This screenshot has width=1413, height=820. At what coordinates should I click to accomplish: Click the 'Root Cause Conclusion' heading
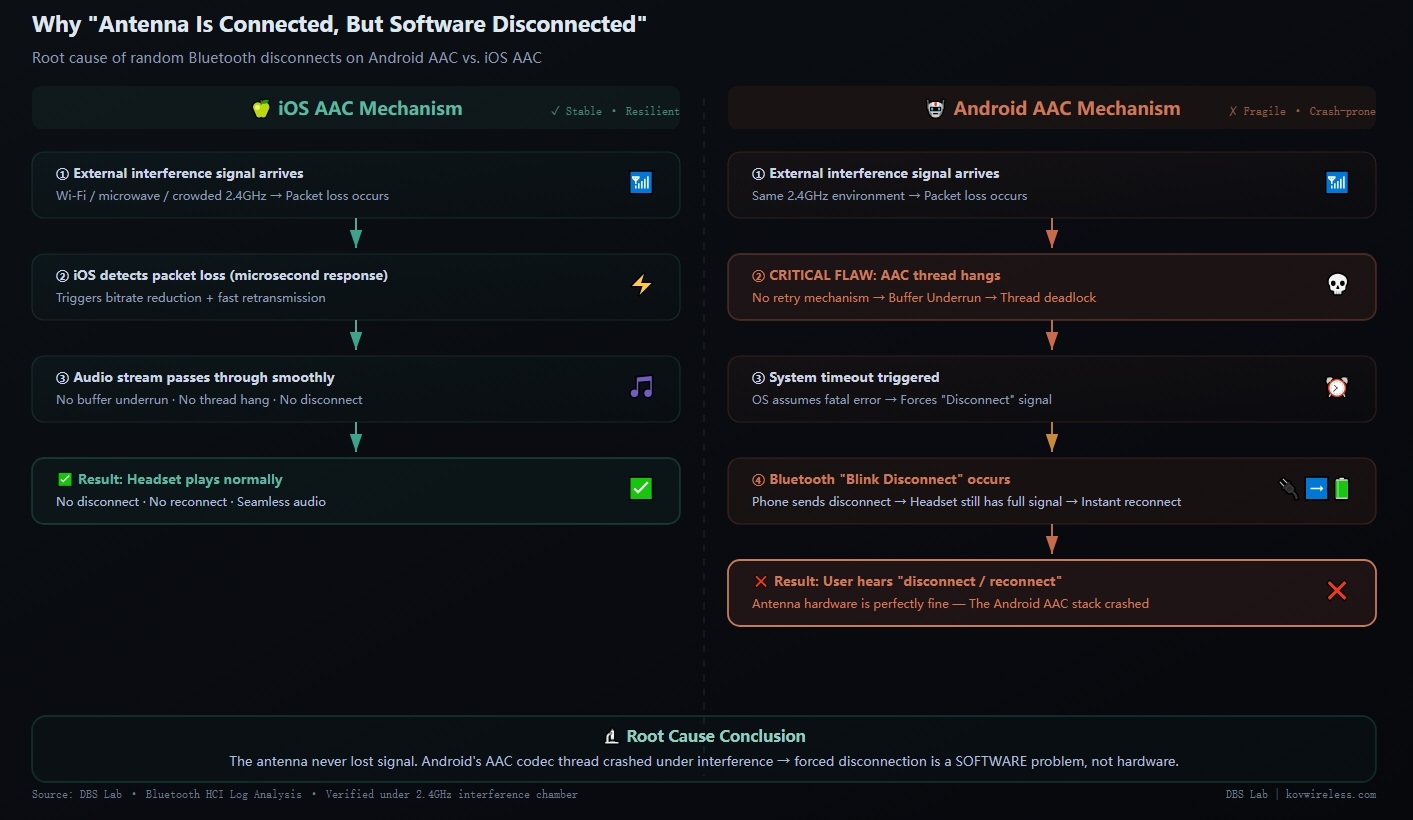click(716, 737)
